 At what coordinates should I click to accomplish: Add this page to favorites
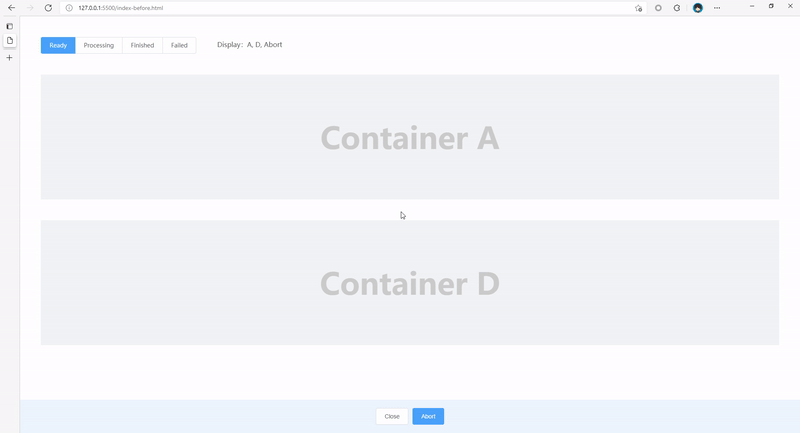tap(638, 8)
